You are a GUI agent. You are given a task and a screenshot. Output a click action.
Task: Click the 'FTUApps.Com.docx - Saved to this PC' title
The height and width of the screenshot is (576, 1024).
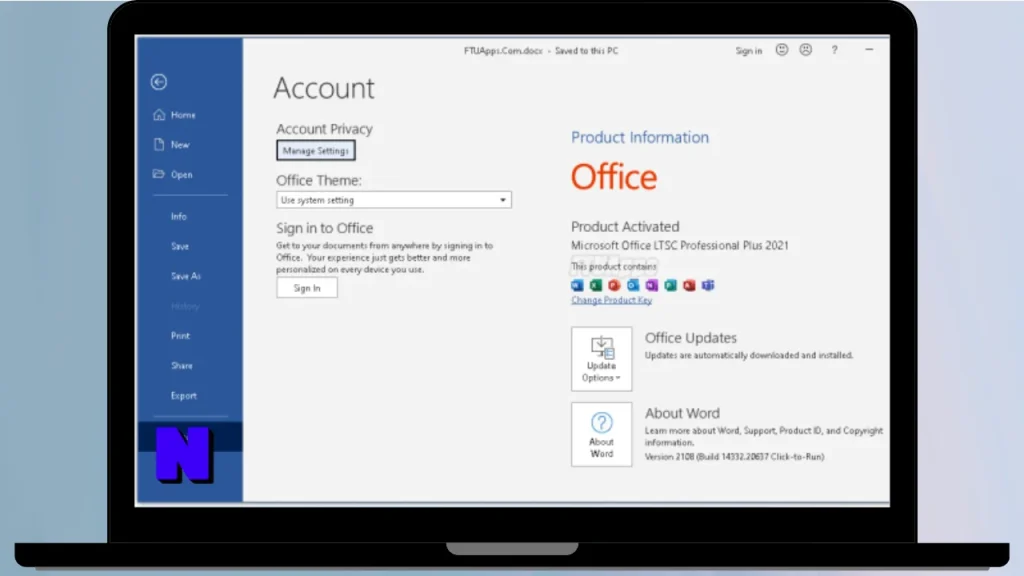[541, 50]
